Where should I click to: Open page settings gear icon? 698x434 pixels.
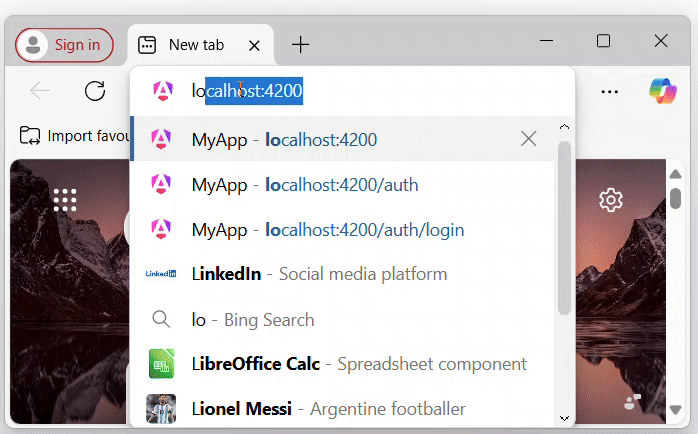tap(610, 200)
